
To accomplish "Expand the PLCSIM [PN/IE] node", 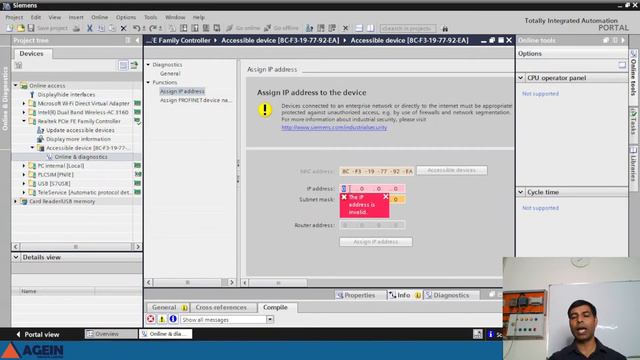I will pos(24,175).
